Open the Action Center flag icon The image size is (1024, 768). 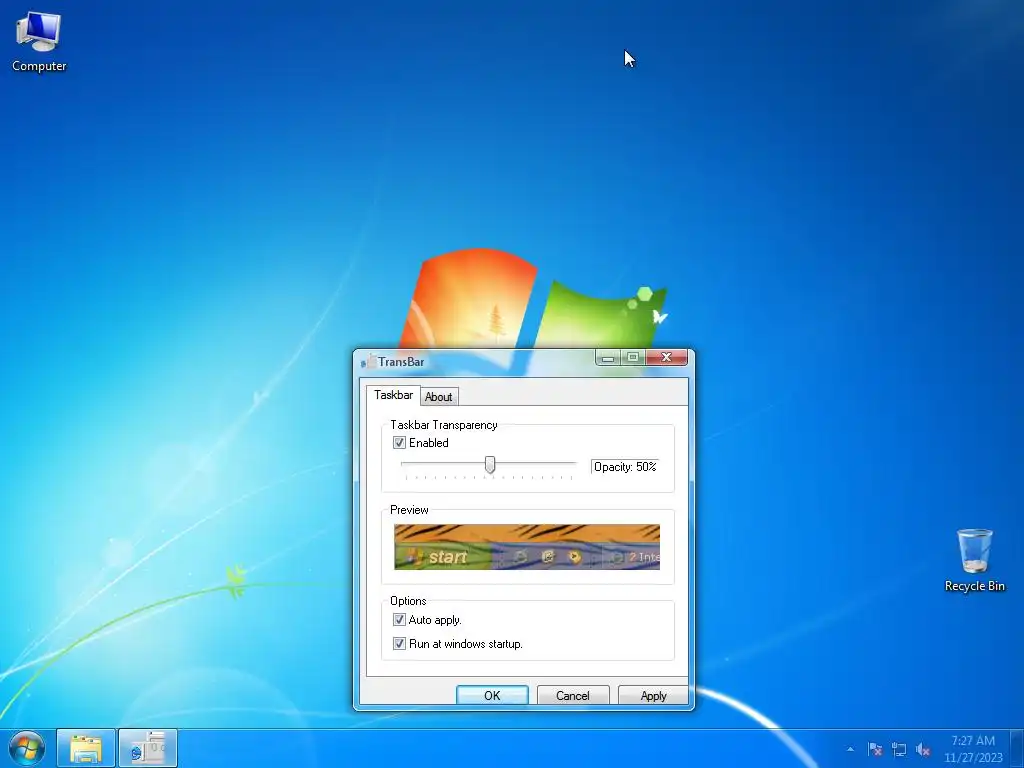(x=874, y=749)
